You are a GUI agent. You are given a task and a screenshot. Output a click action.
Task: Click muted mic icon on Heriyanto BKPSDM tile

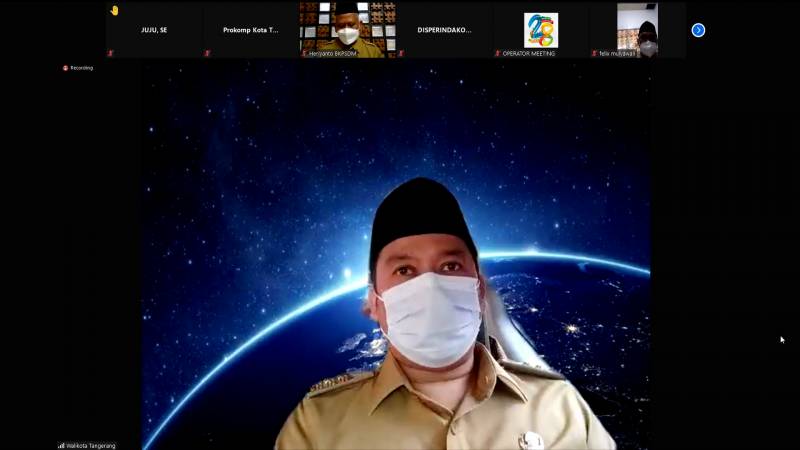pyautogui.click(x=305, y=53)
